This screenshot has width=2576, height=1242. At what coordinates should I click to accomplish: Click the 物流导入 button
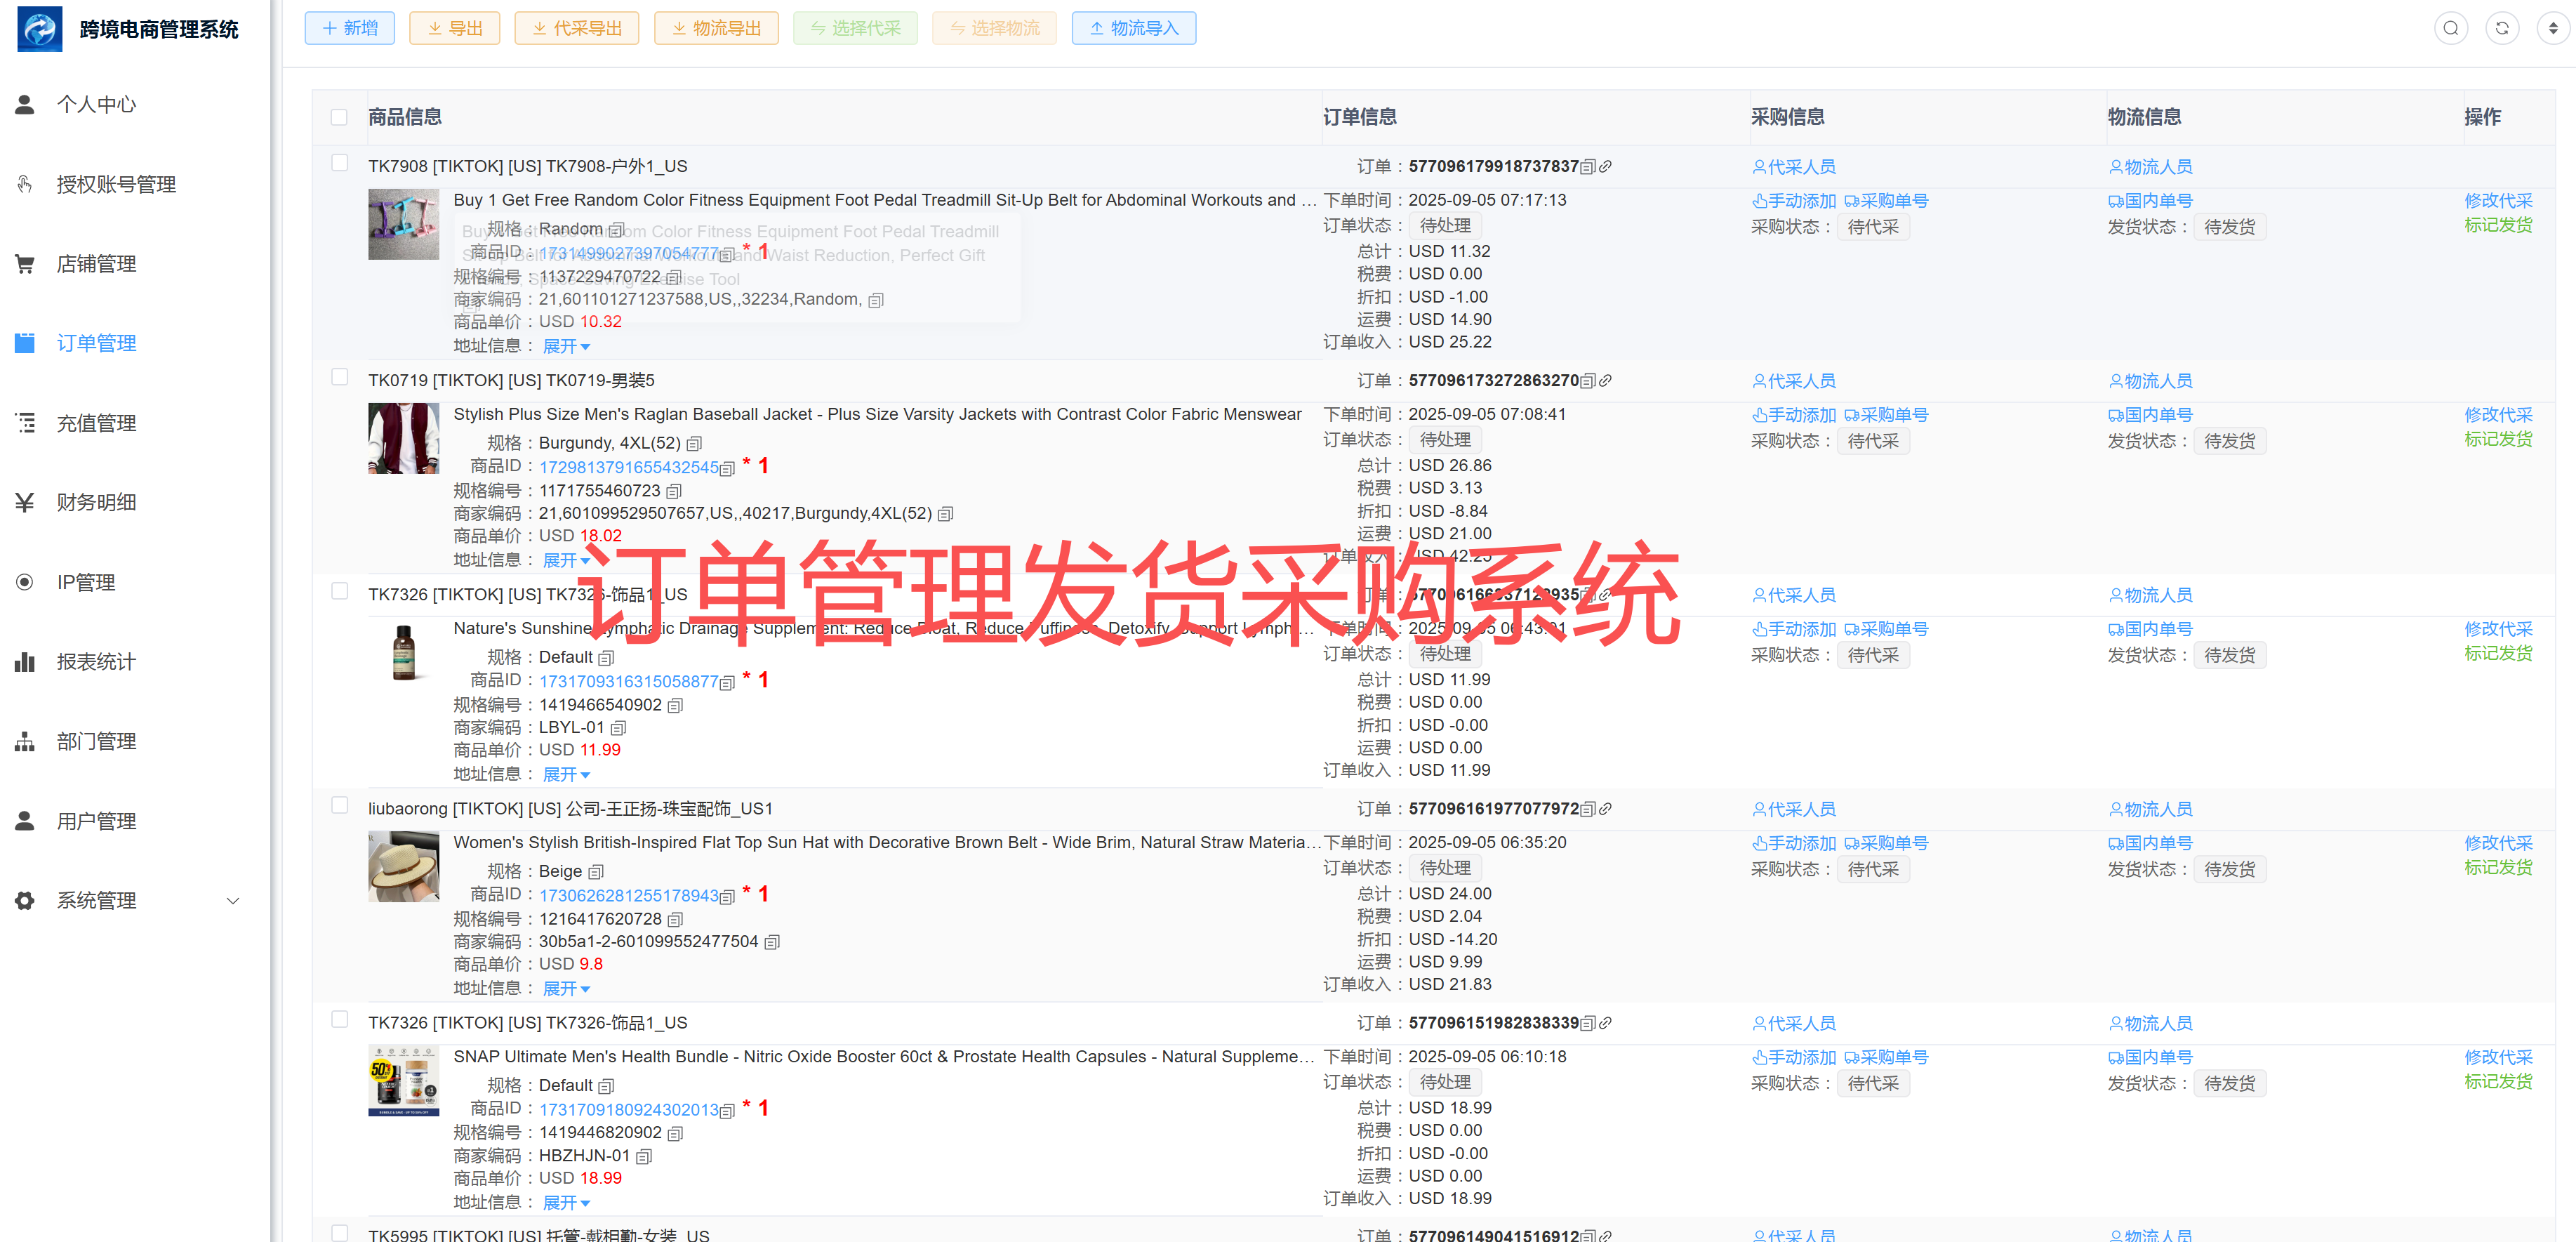click(1133, 28)
